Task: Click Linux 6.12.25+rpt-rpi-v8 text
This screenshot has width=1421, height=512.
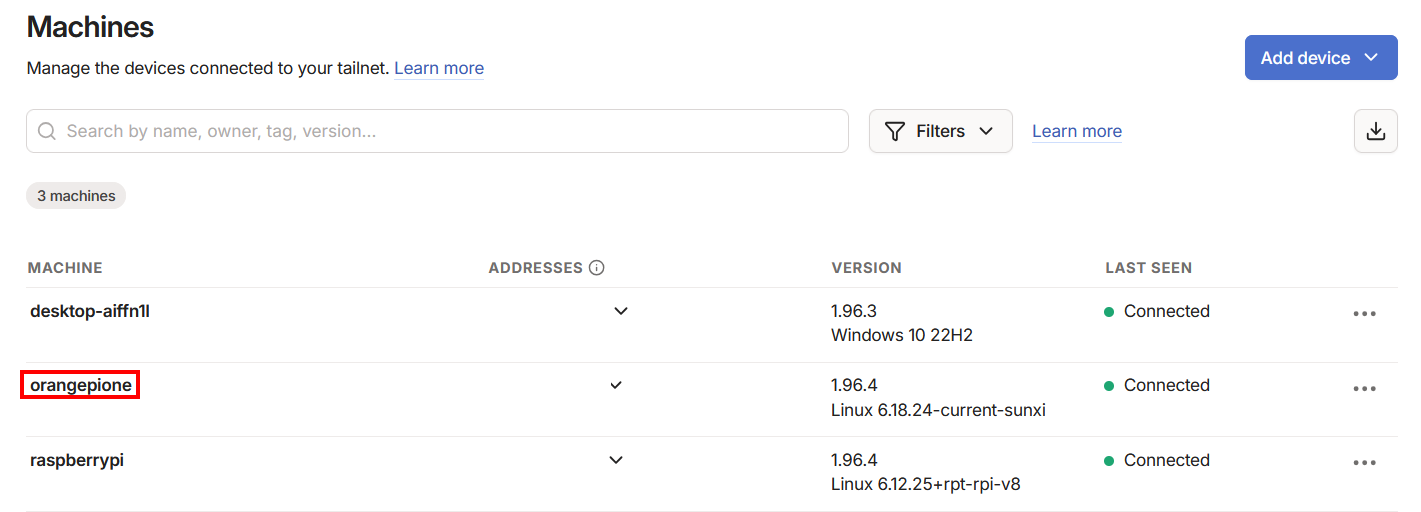Action: pyautogui.click(x=925, y=485)
